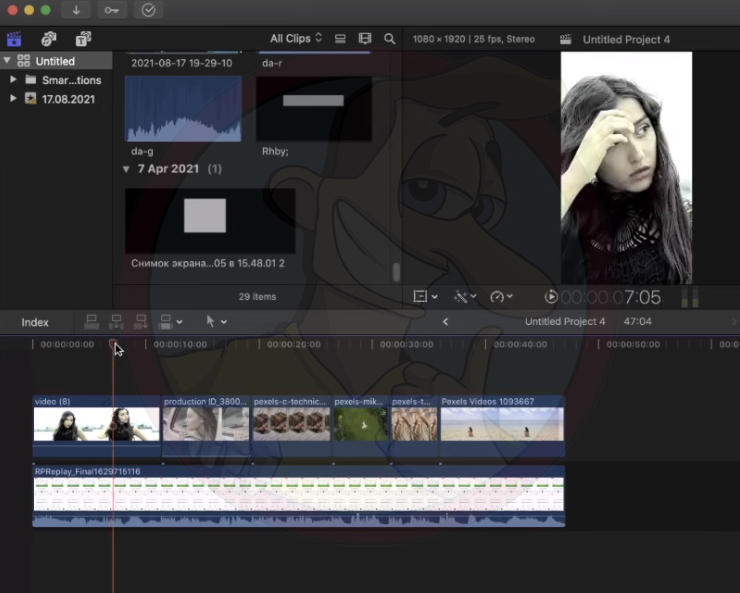Screen dimensions: 740x593
Task: Click the Overwrite clip edit icon
Action: coord(166,322)
